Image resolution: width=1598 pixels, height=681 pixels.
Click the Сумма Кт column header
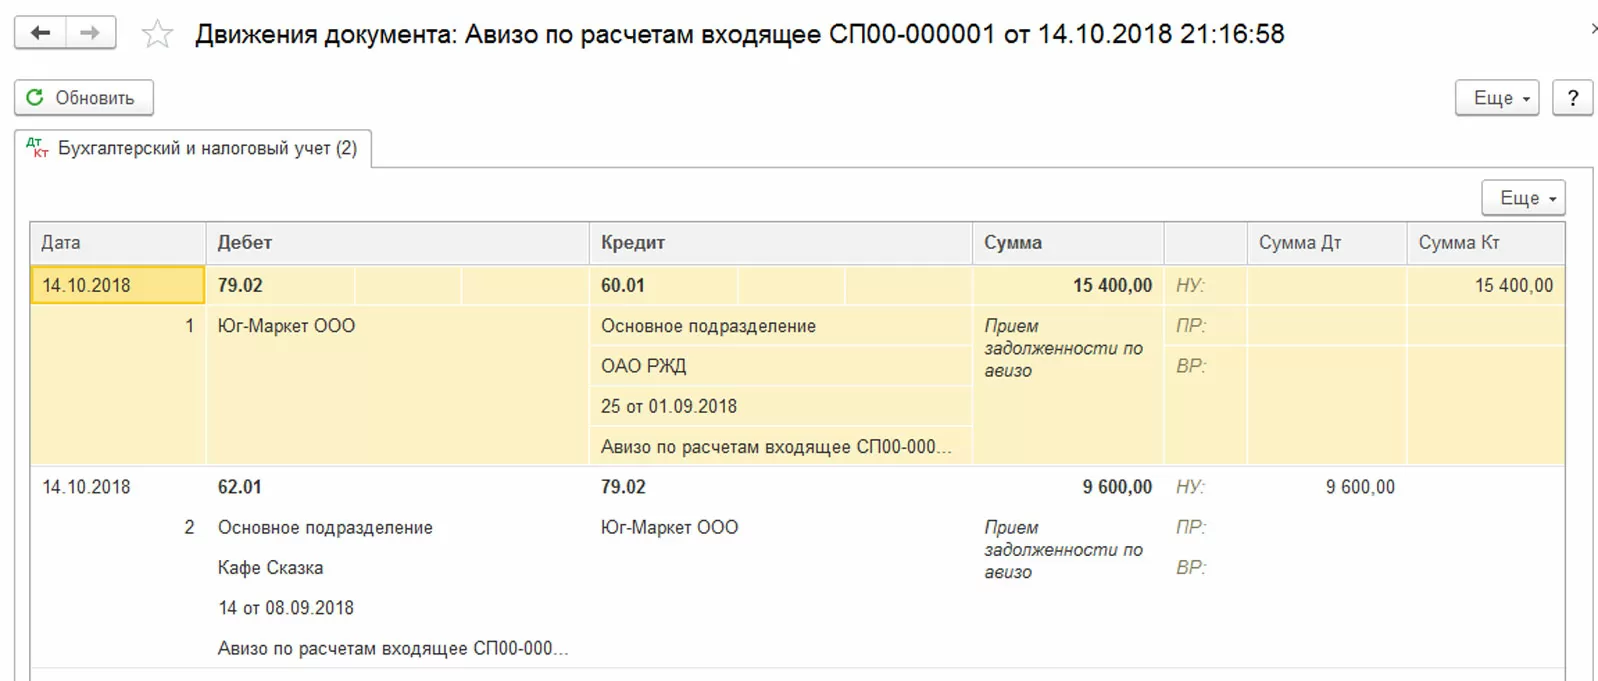click(x=1459, y=243)
